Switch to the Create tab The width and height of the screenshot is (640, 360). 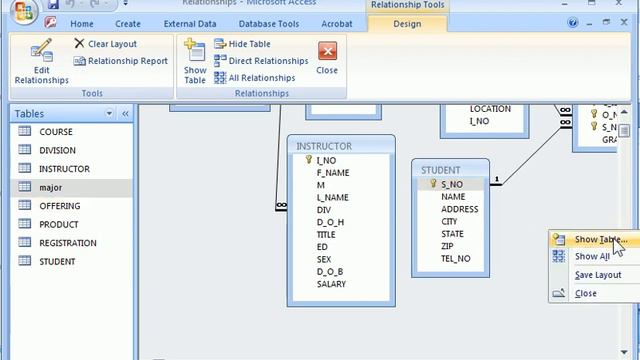pos(128,24)
